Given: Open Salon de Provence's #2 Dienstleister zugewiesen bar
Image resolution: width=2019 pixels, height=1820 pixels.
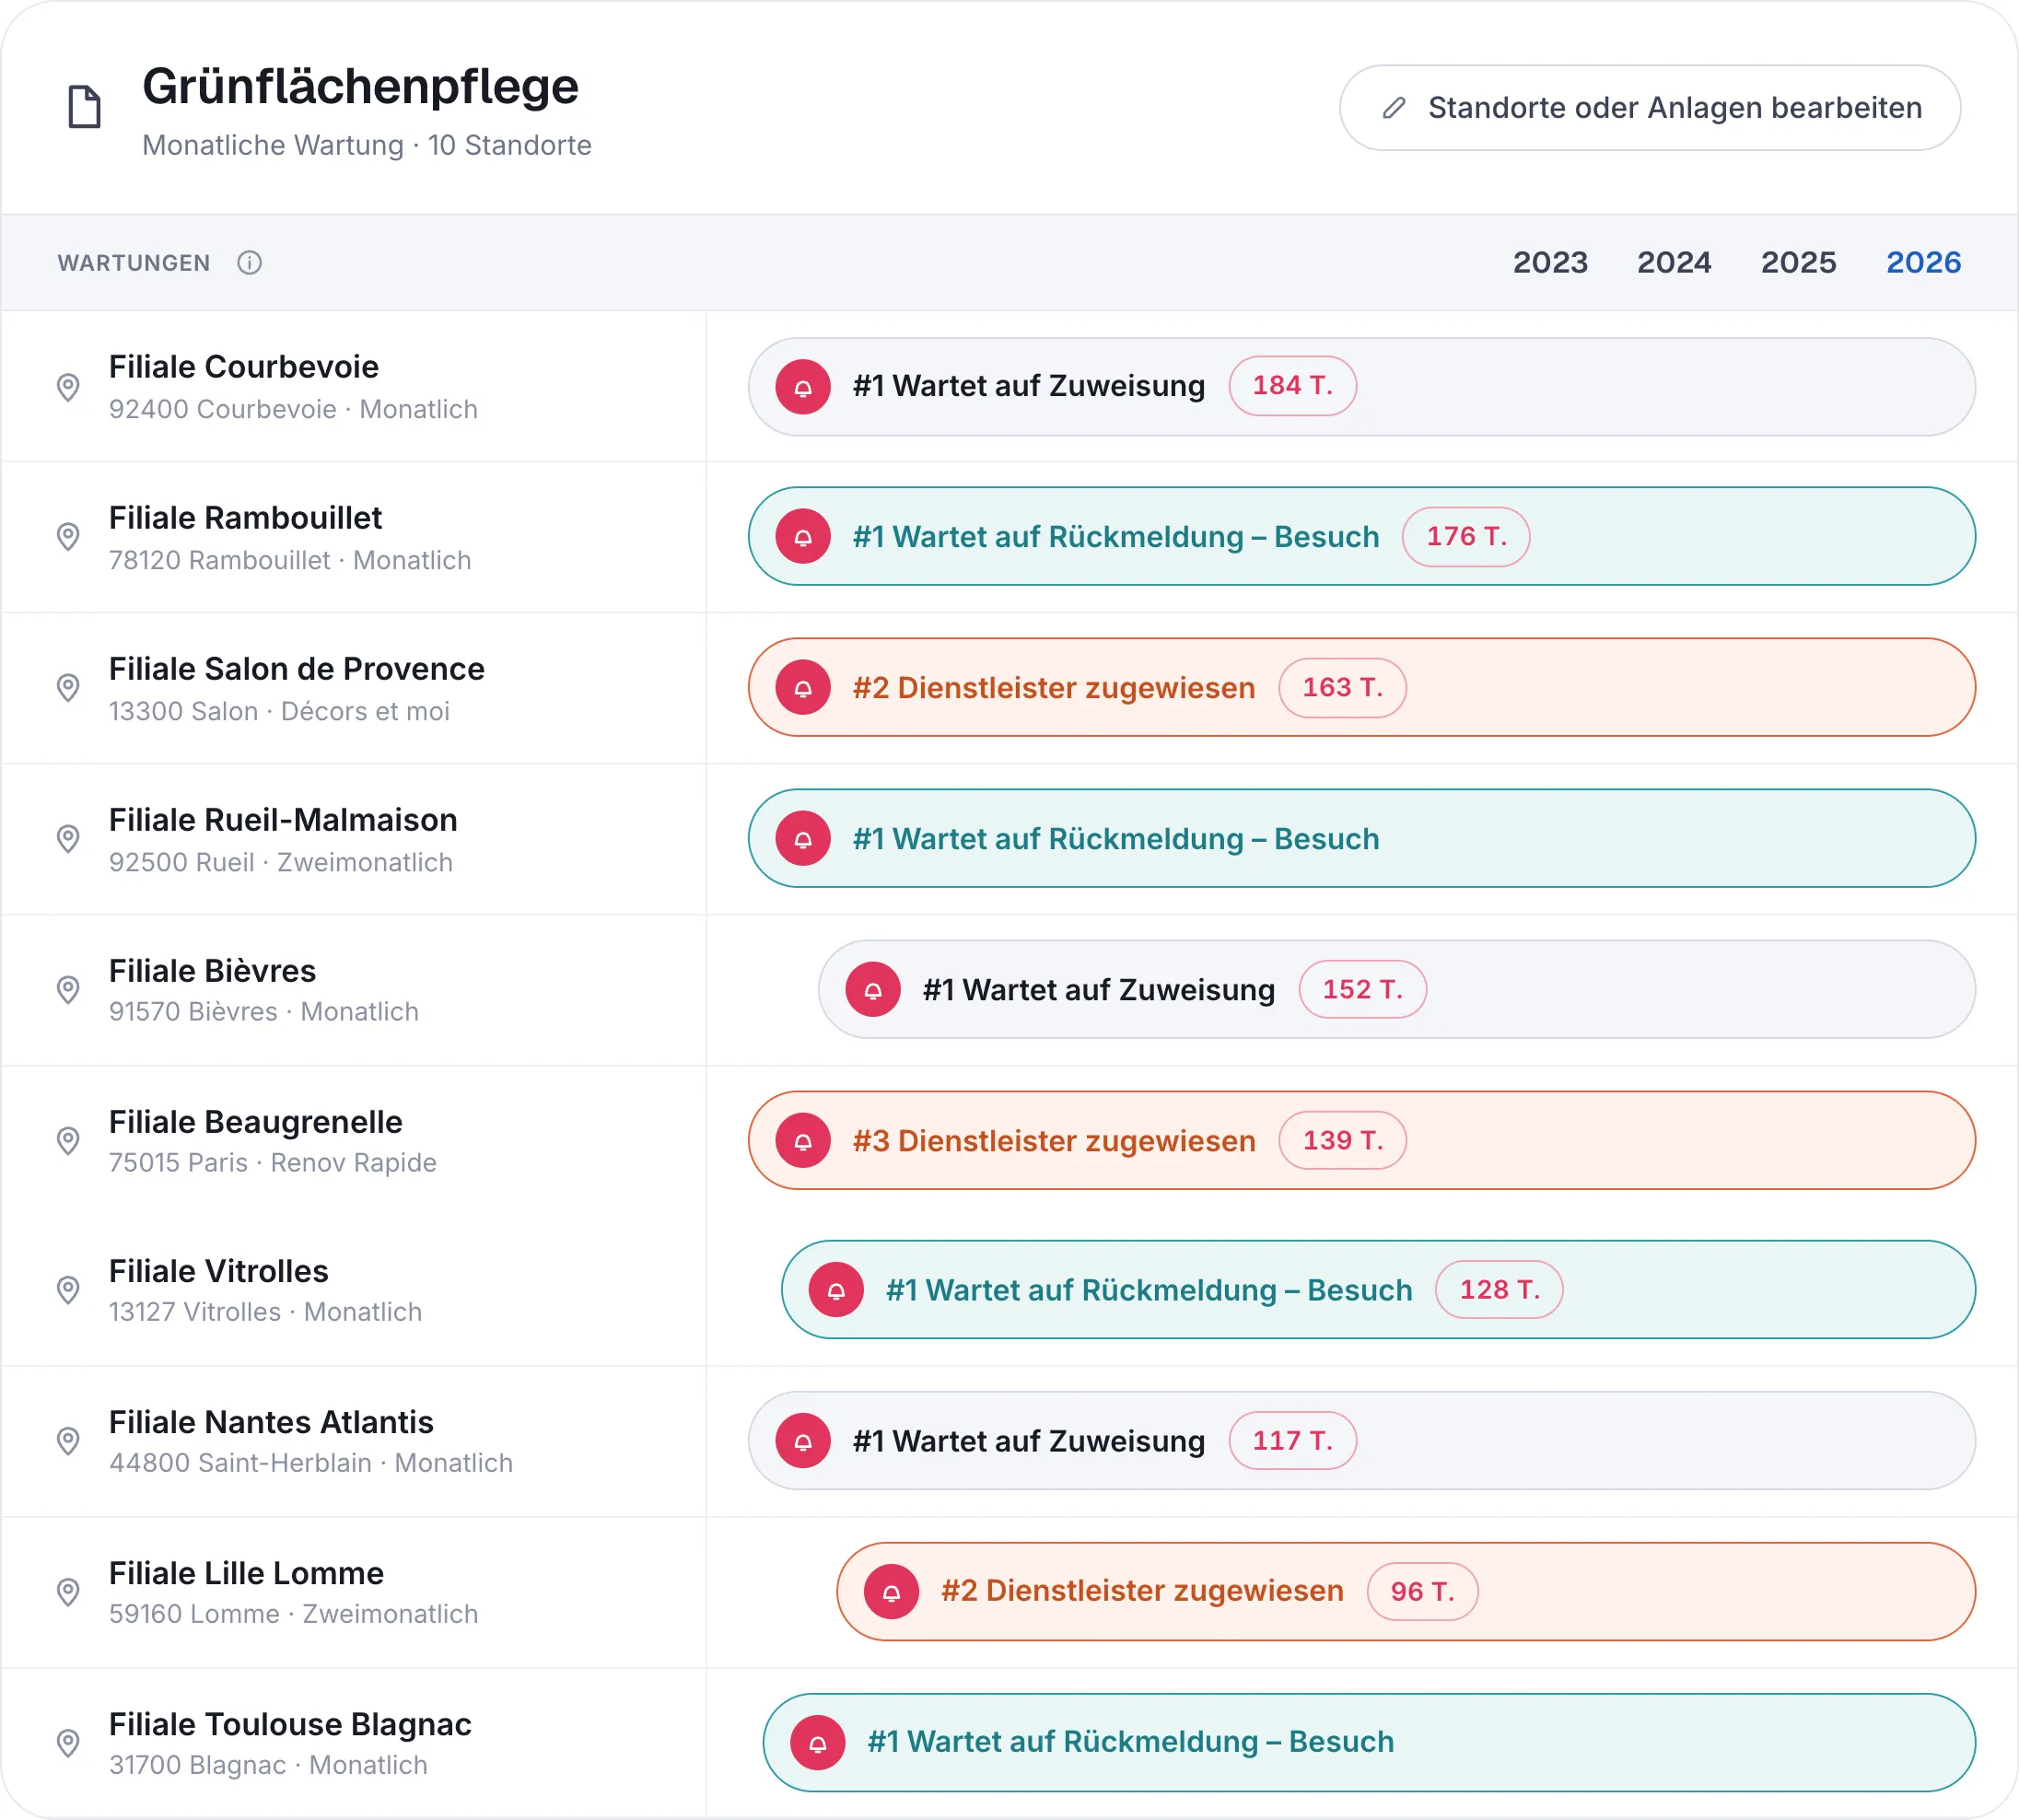Looking at the screenshot, I should (1361, 689).
